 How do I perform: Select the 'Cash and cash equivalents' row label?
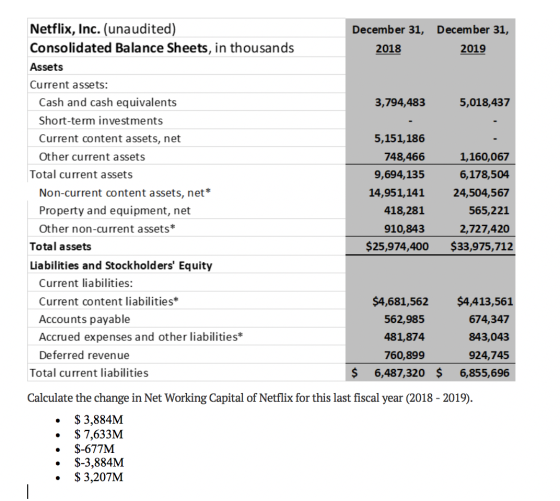coord(108,102)
